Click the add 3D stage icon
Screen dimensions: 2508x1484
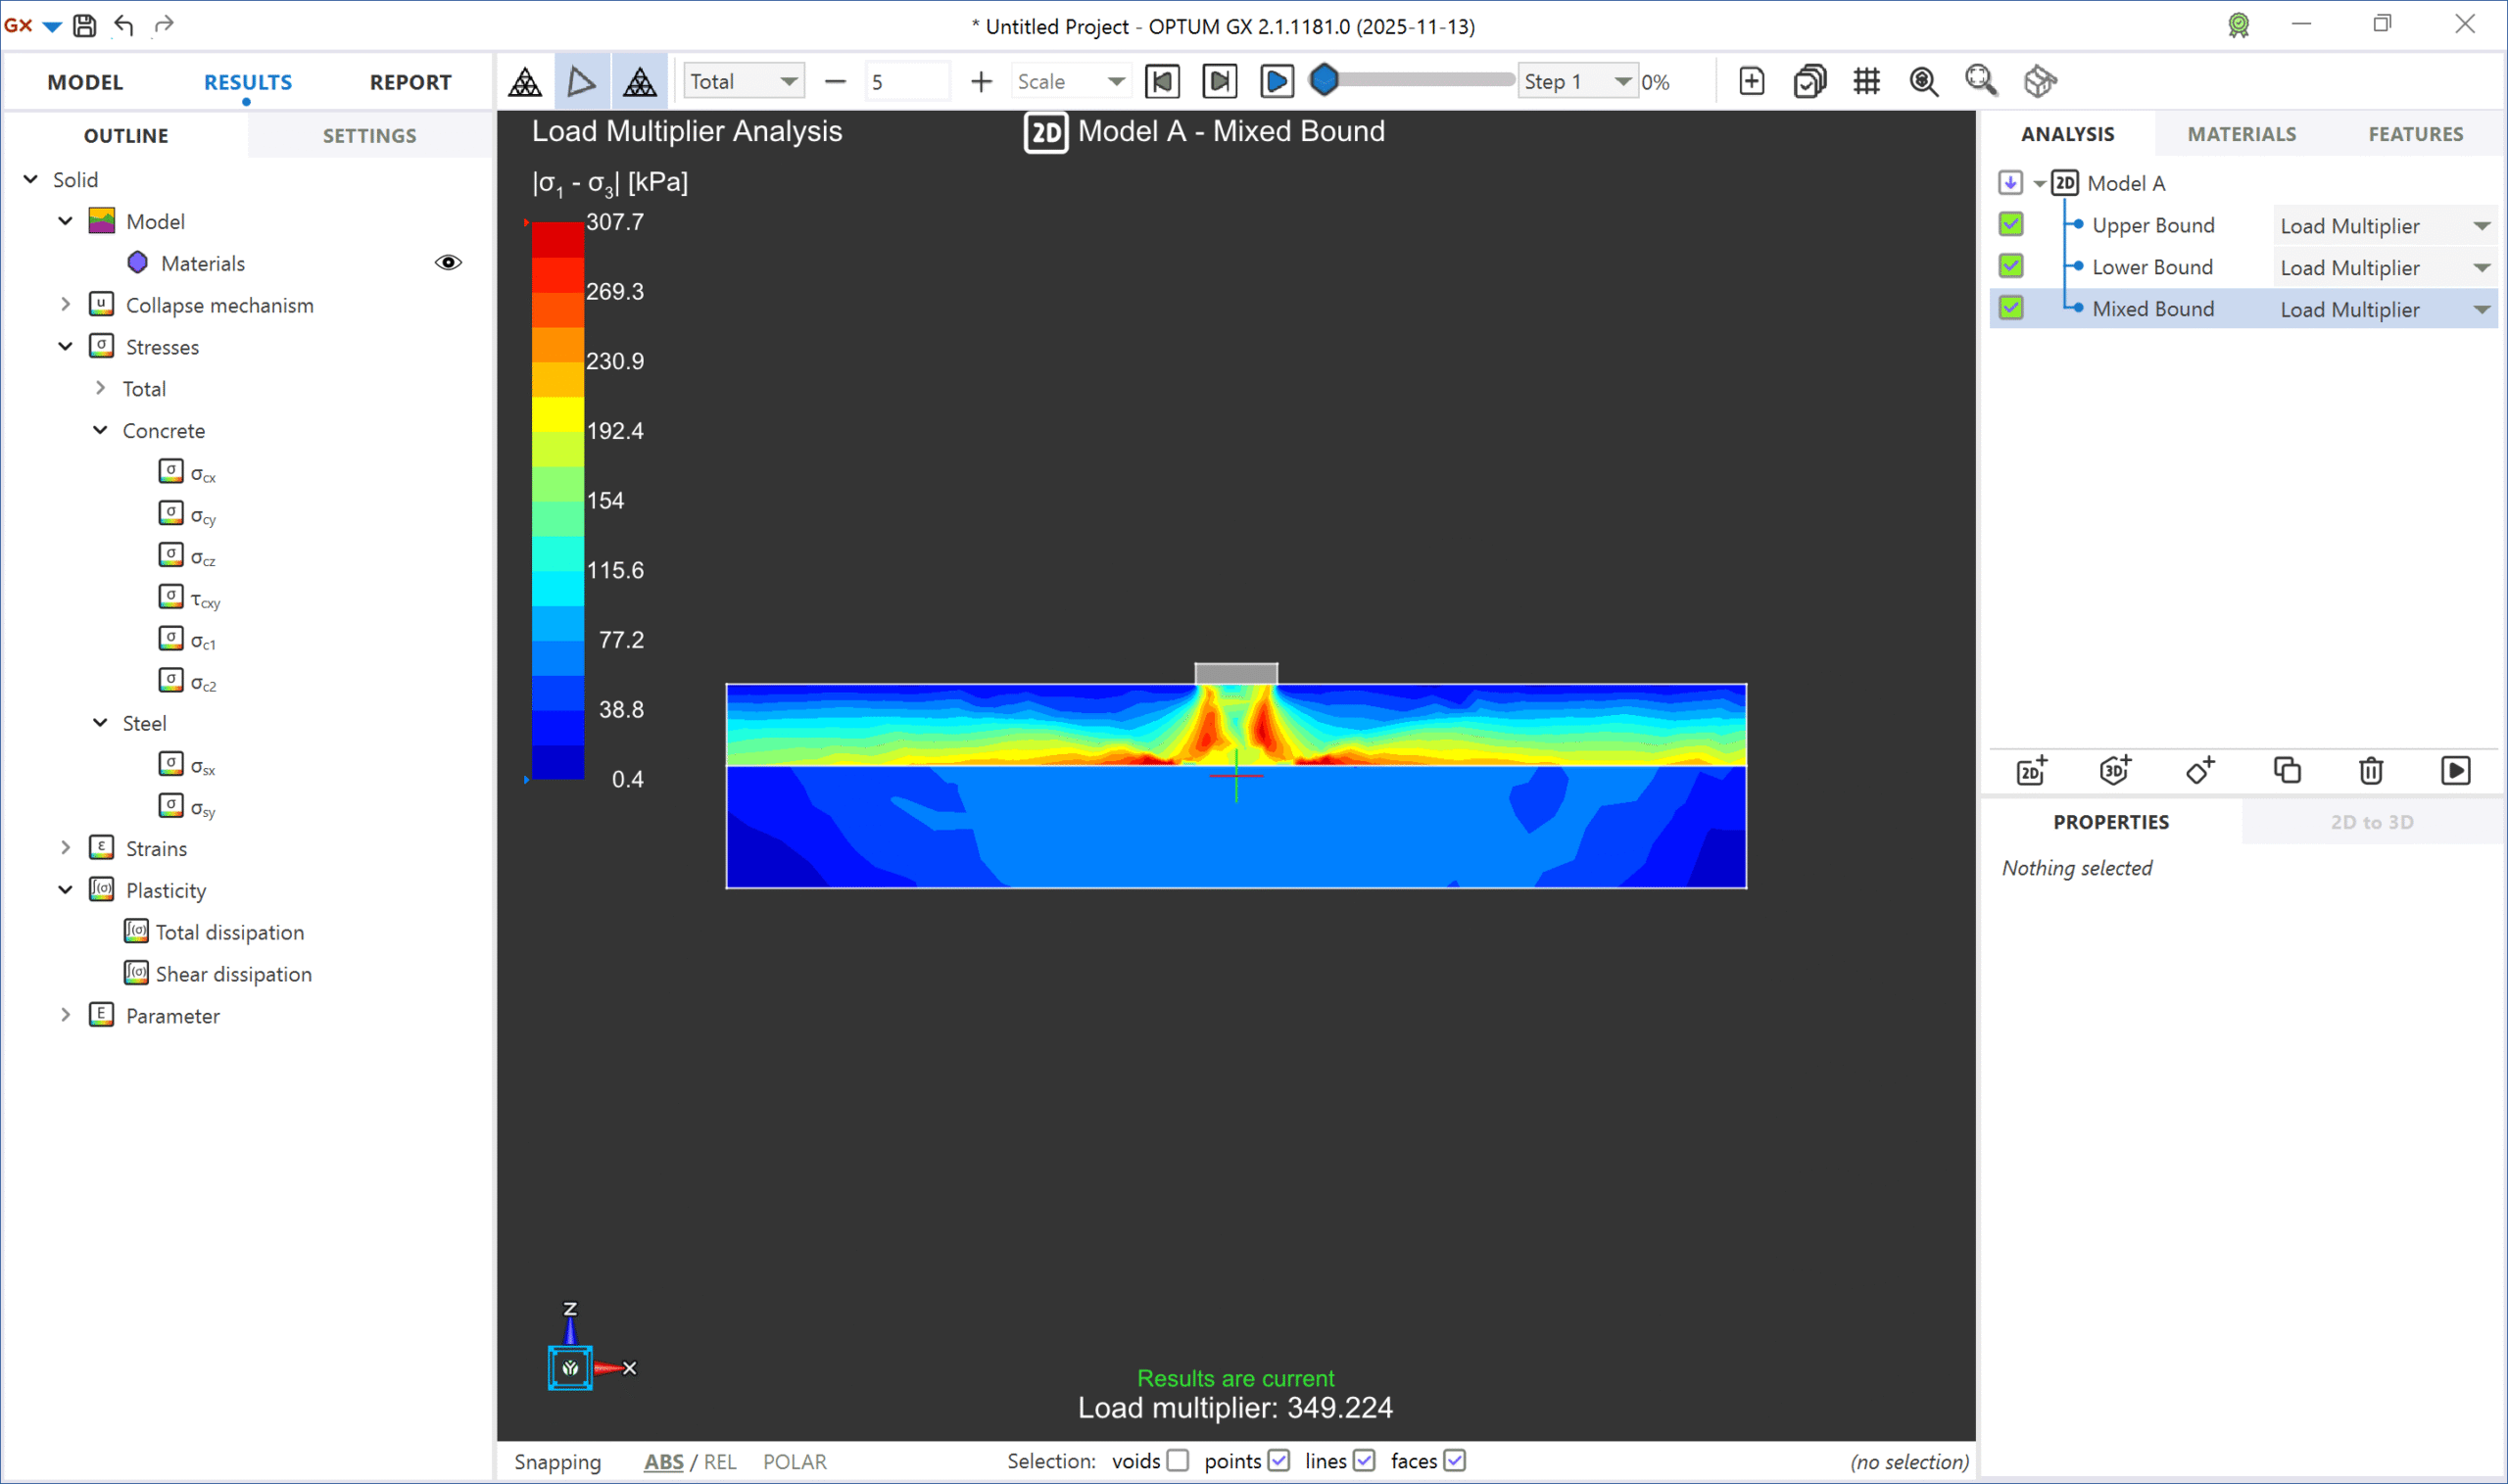pyautogui.click(x=2115, y=770)
